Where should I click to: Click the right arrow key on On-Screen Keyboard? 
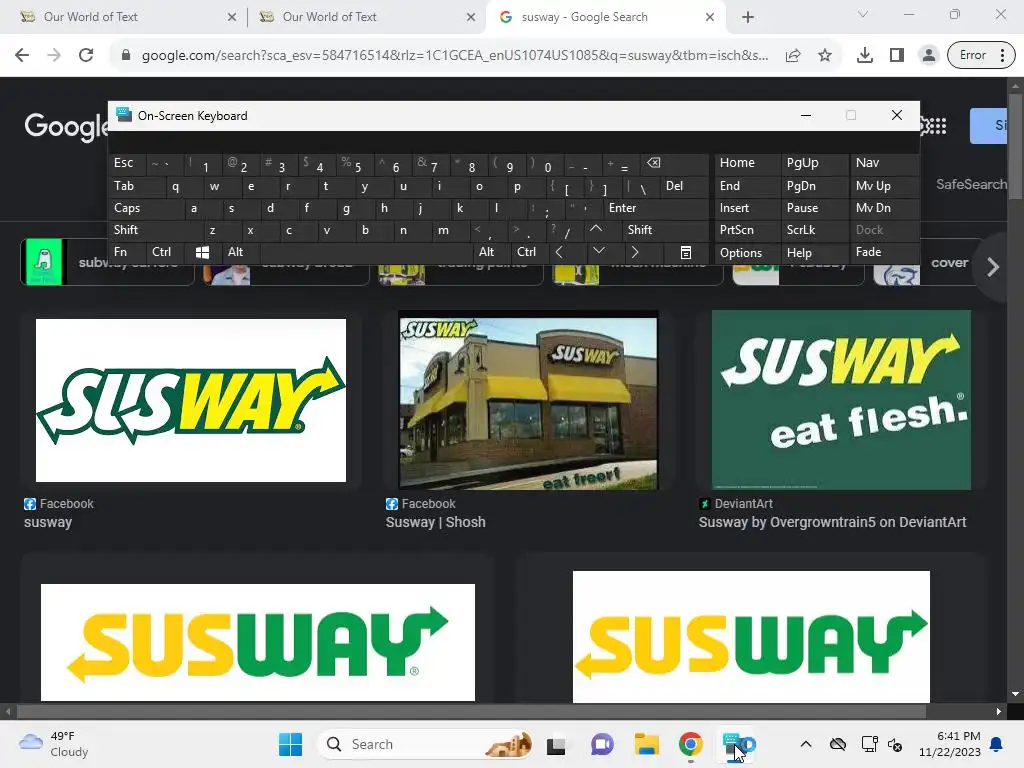pyautogui.click(x=635, y=252)
